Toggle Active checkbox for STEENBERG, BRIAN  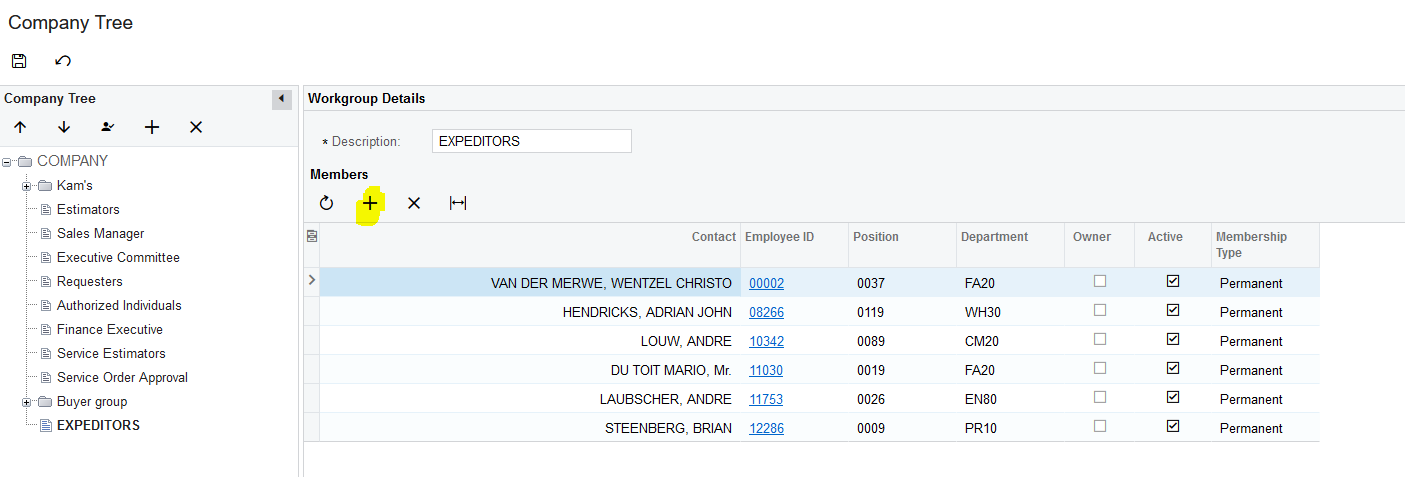[x=1173, y=427]
